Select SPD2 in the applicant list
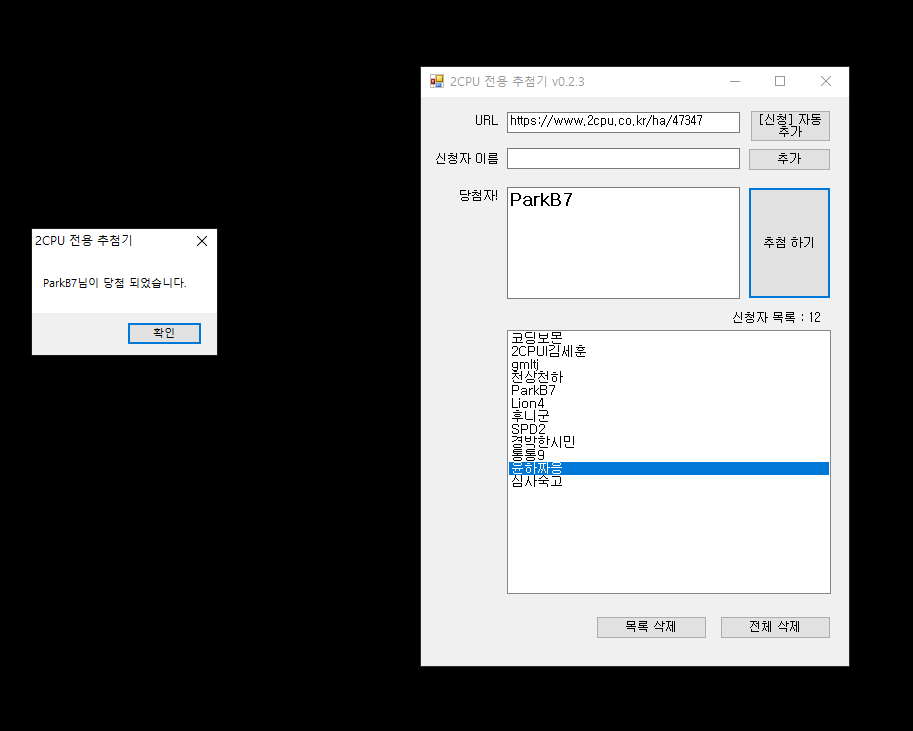This screenshot has height=731, width=913. 668,429
